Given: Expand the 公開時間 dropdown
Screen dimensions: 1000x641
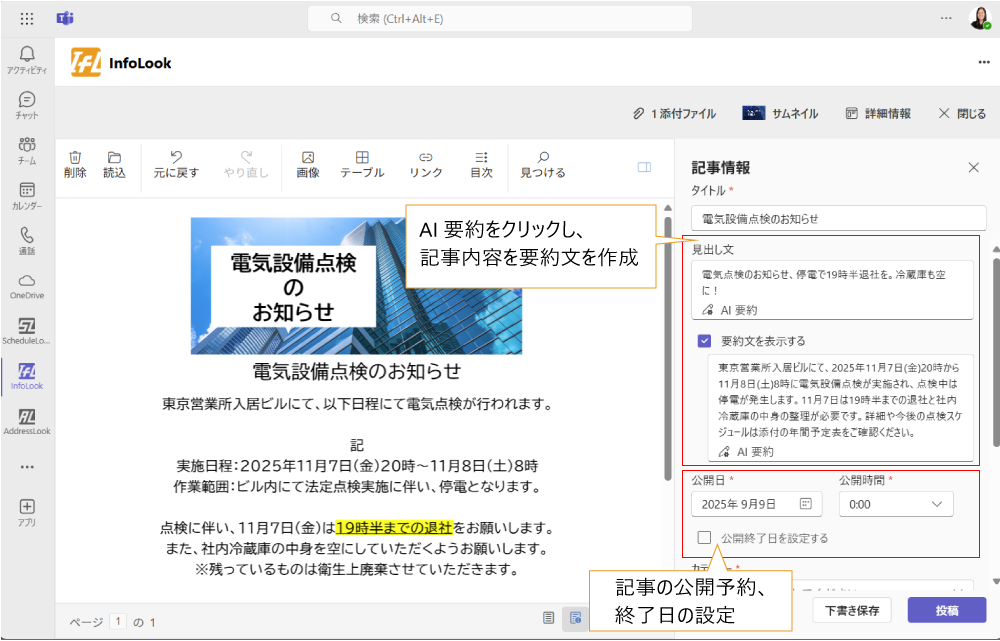Looking at the screenshot, I should click(895, 505).
